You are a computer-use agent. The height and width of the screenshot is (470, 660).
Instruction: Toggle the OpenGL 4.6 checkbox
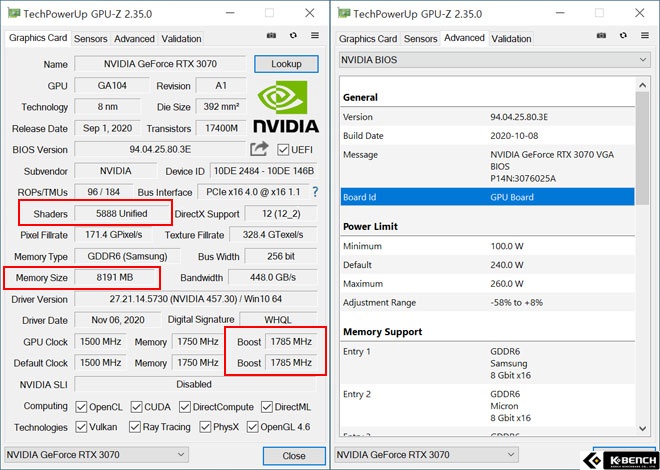pos(252,427)
